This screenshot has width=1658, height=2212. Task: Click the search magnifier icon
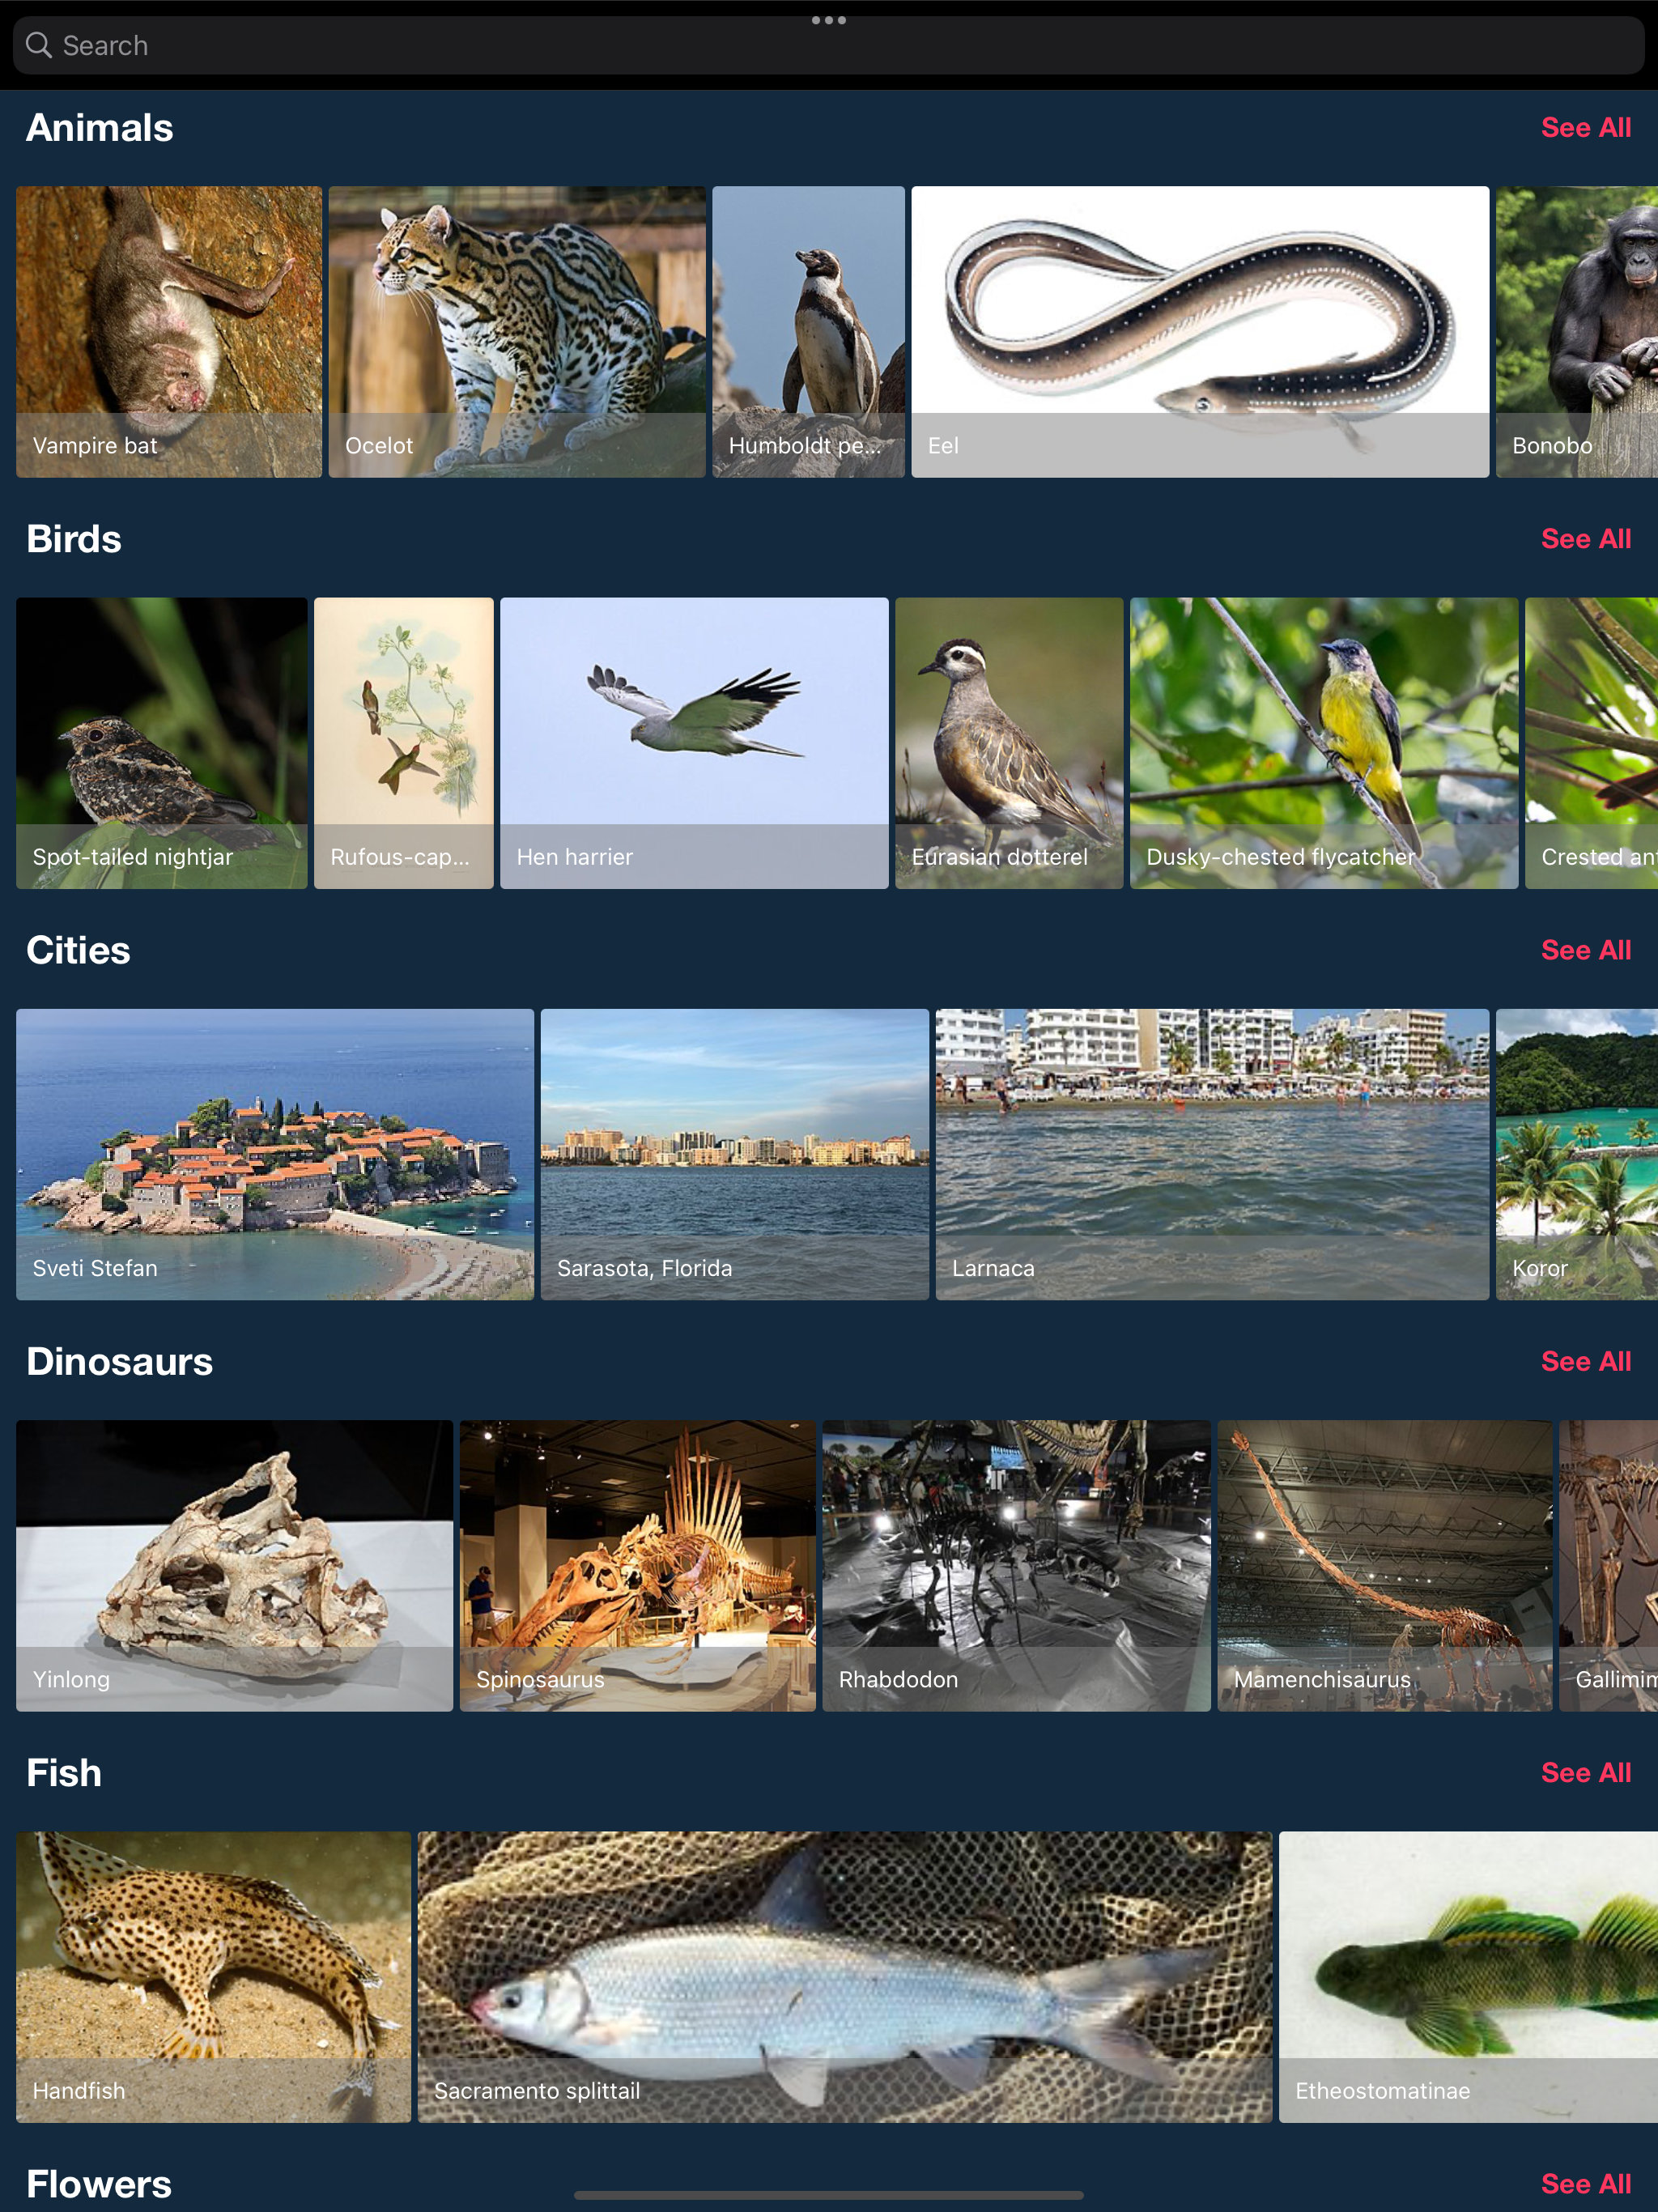tap(38, 45)
